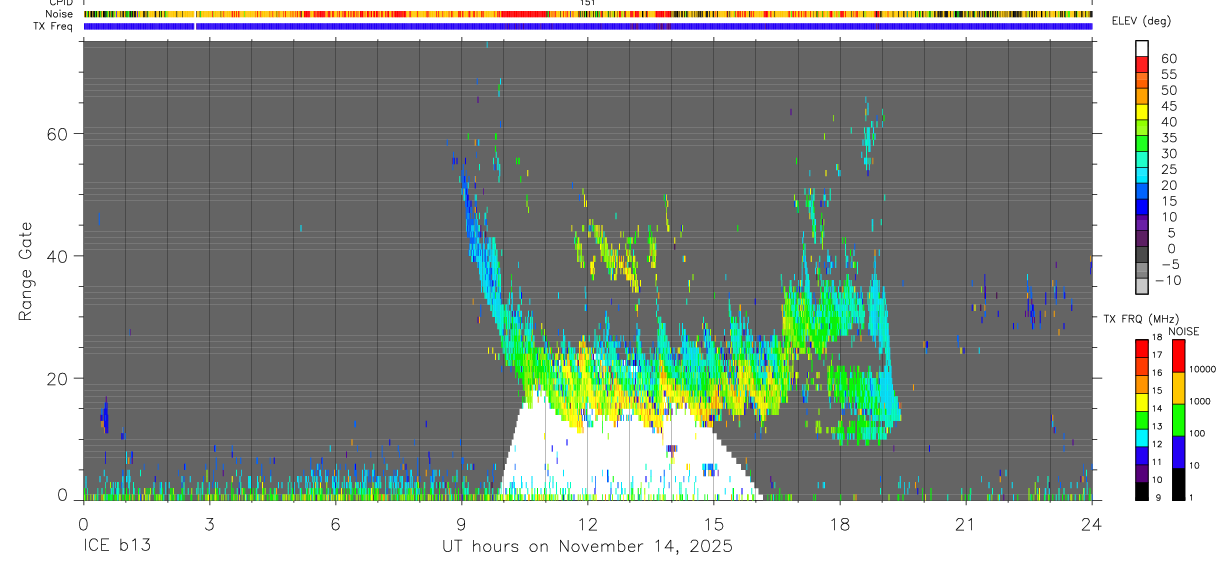Viewport: 1228px width, 567px height.
Task: Click the "12" hour tick on UT axis
Action: coord(587,524)
